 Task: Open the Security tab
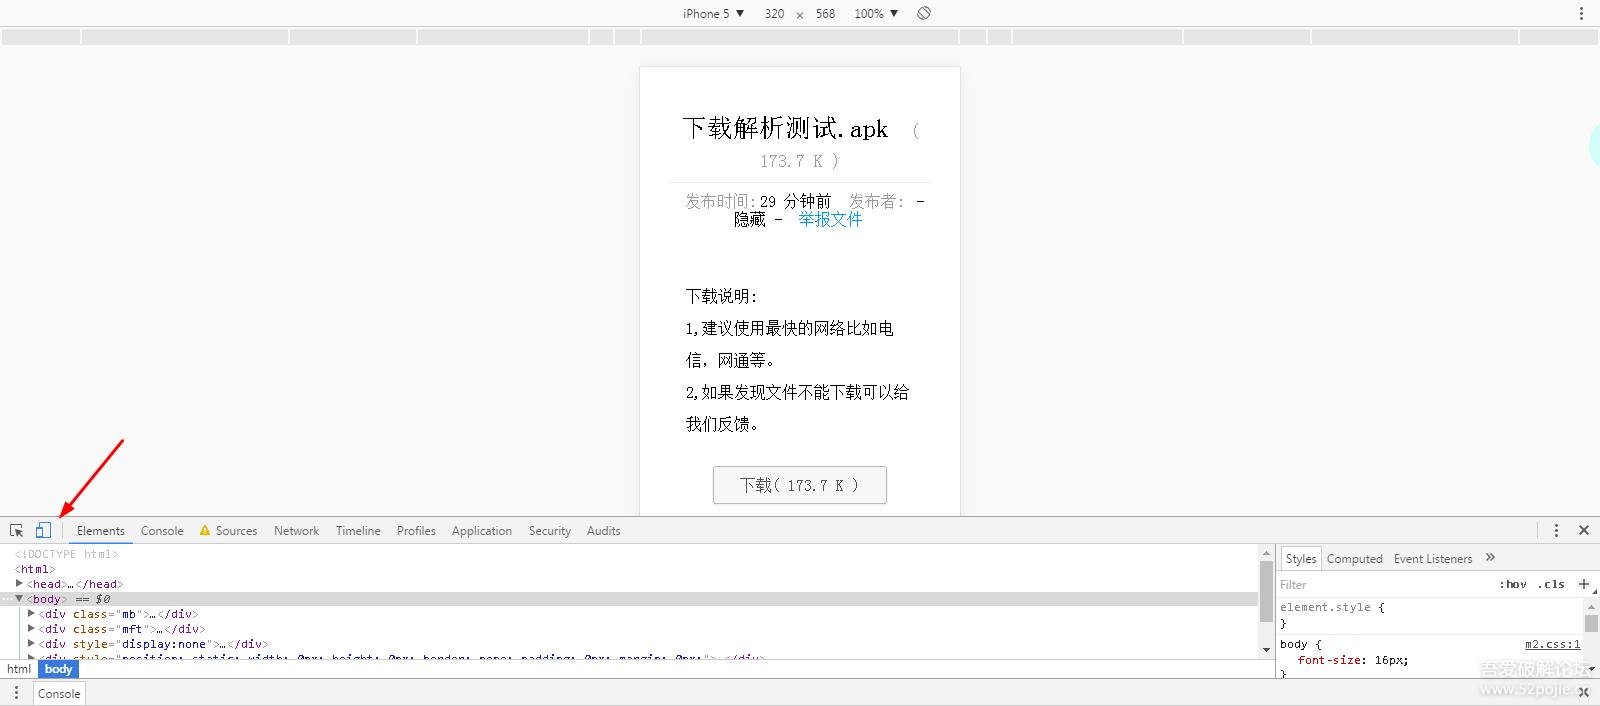pyautogui.click(x=550, y=531)
